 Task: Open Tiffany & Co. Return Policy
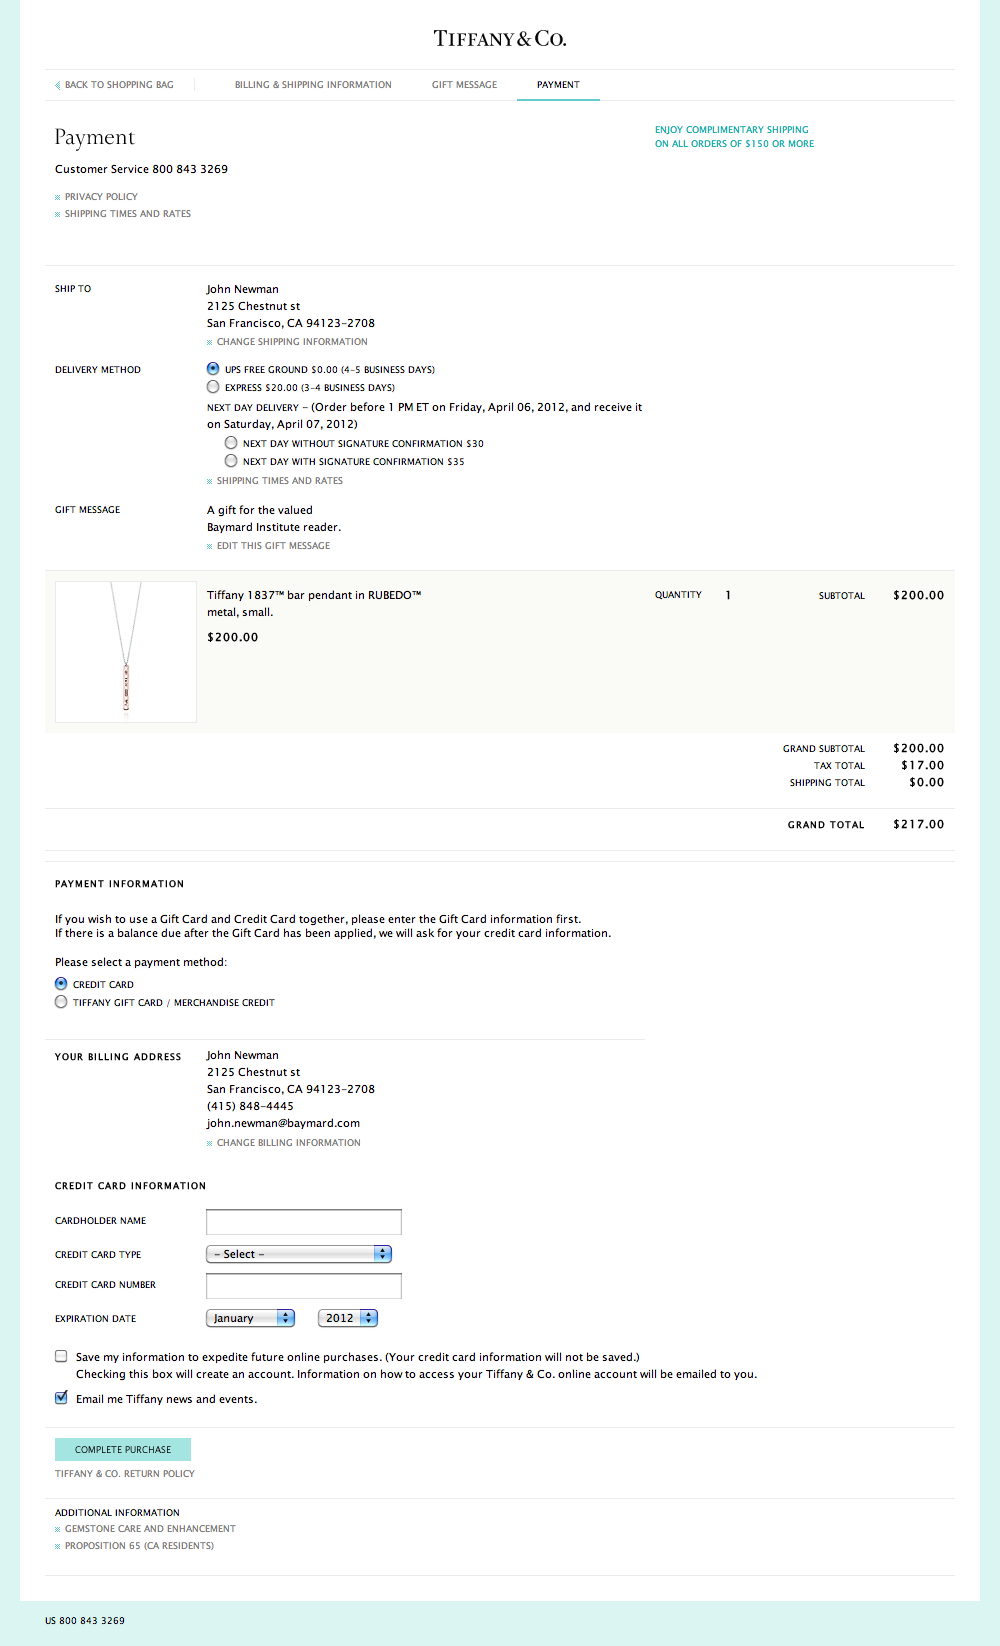pos(125,1474)
